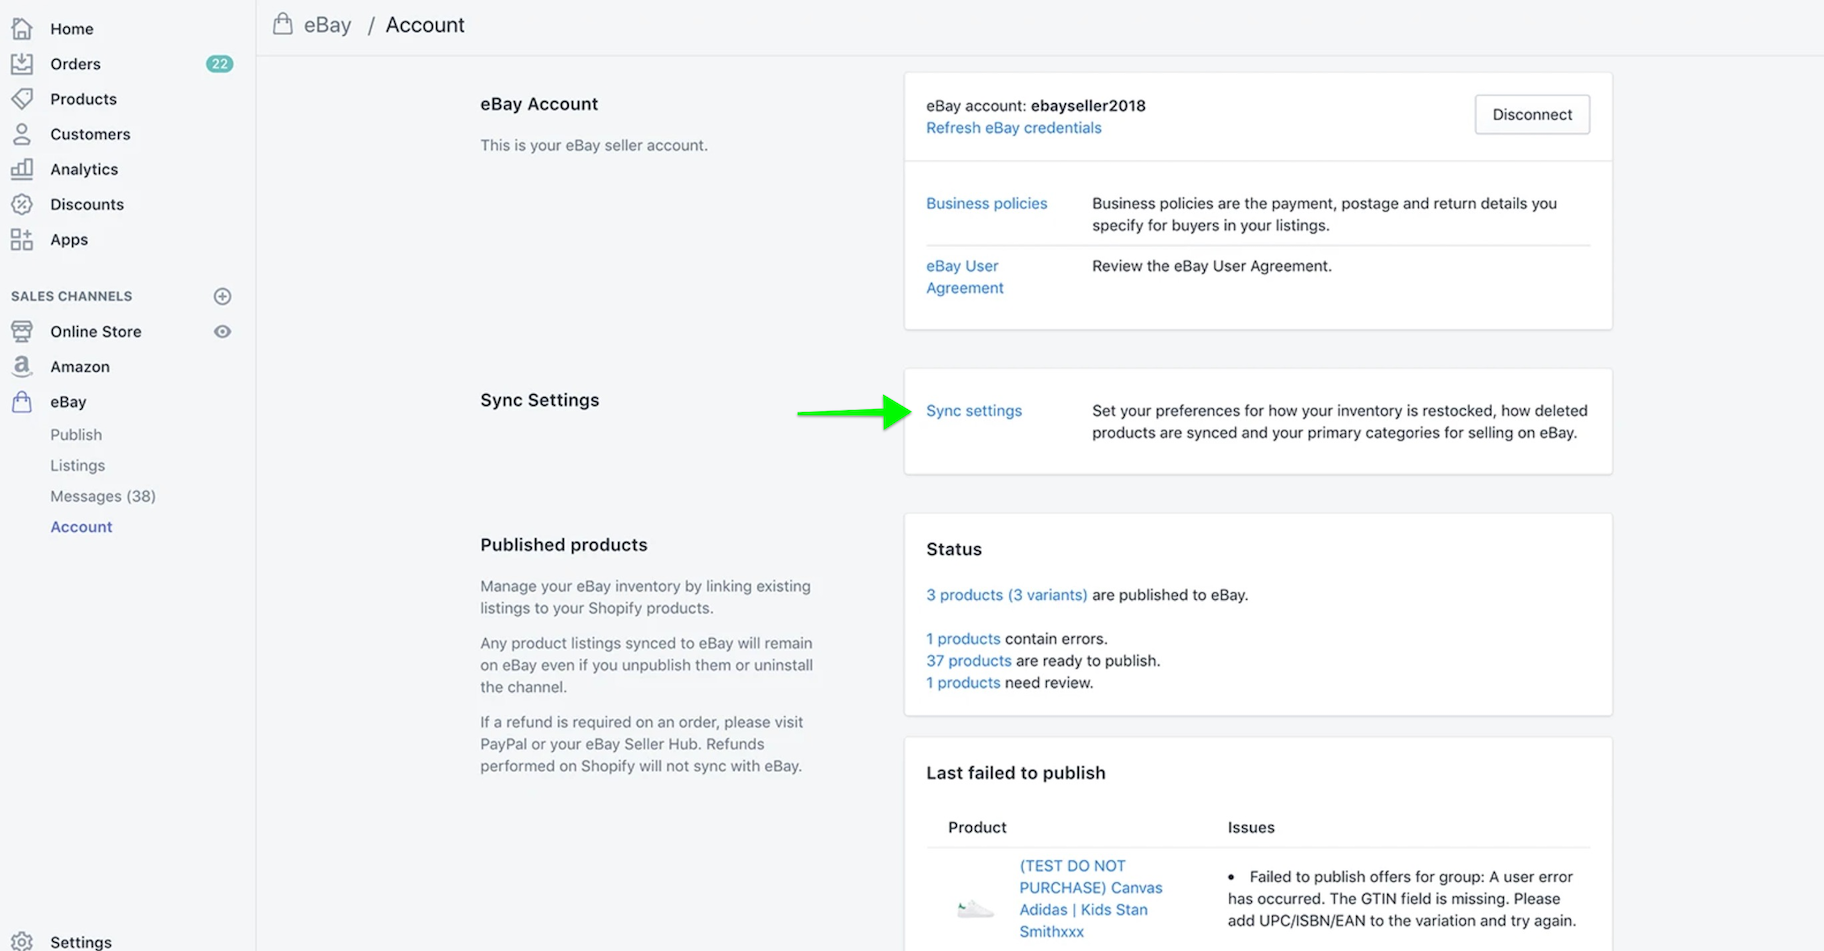Open the Sync settings link

[x=974, y=410]
